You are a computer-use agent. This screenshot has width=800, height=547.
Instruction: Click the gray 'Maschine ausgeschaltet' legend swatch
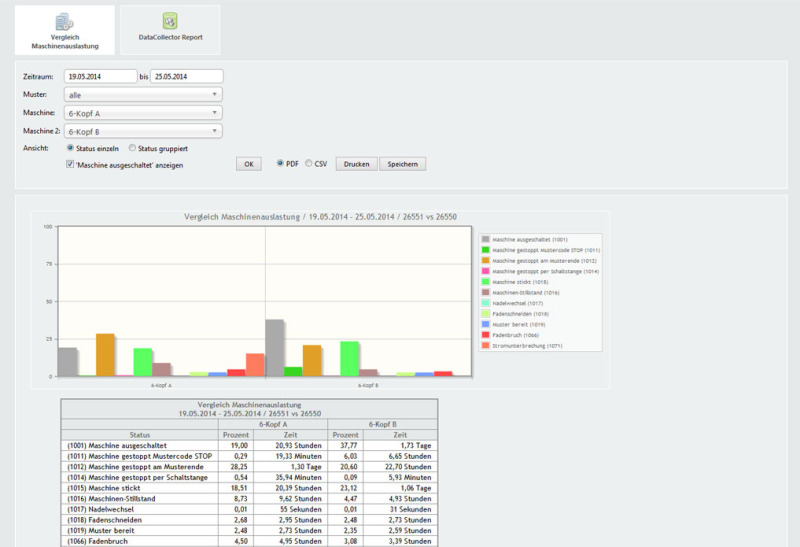pyautogui.click(x=486, y=239)
